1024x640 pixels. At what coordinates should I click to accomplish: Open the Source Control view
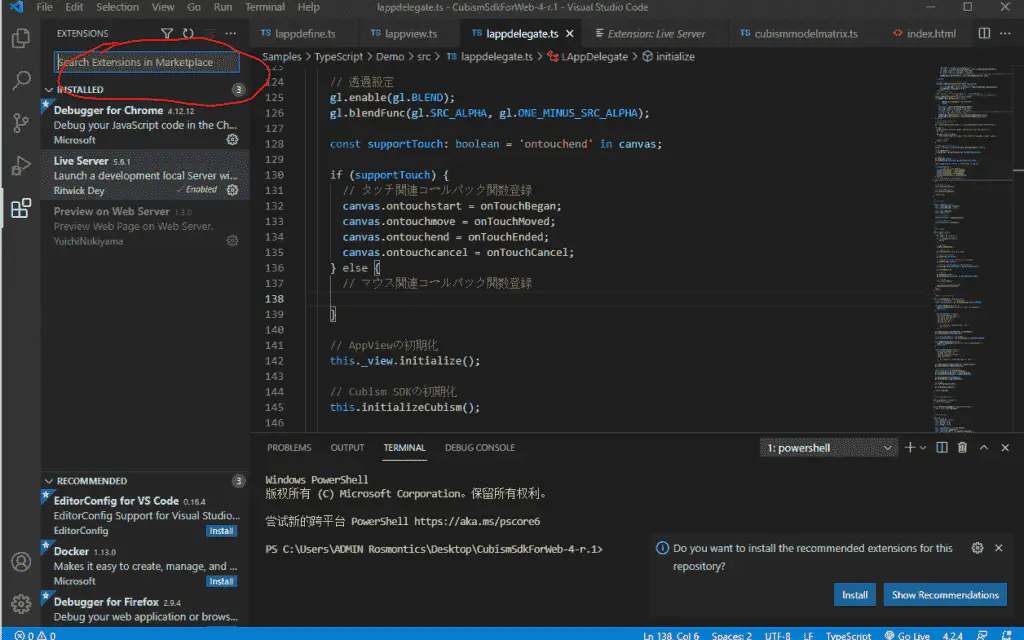pos(21,123)
